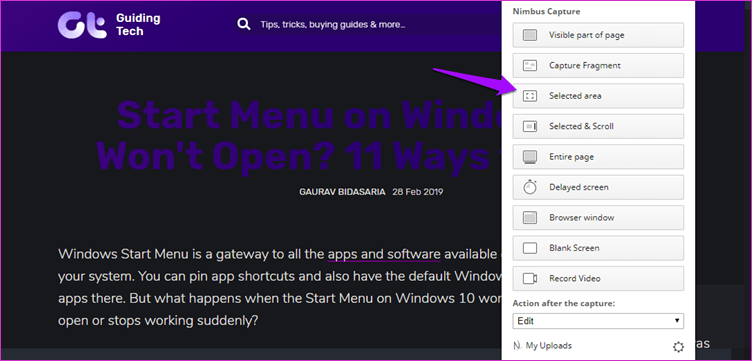Image resolution: width=752 pixels, height=361 pixels.
Task: Click the 'Guiding Tech' site name text
Action: pyautogui.click(x=138, y=25)
